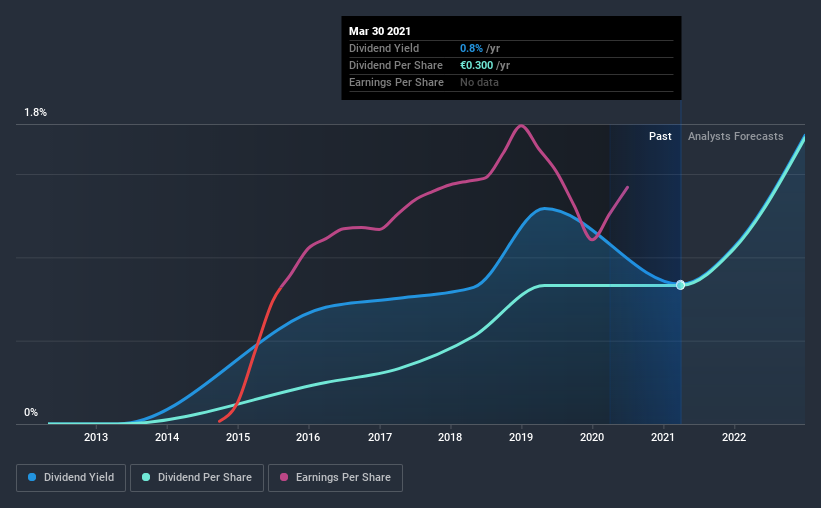Click the 0% y-axis label
821x508 pixels.
point(31,413)
